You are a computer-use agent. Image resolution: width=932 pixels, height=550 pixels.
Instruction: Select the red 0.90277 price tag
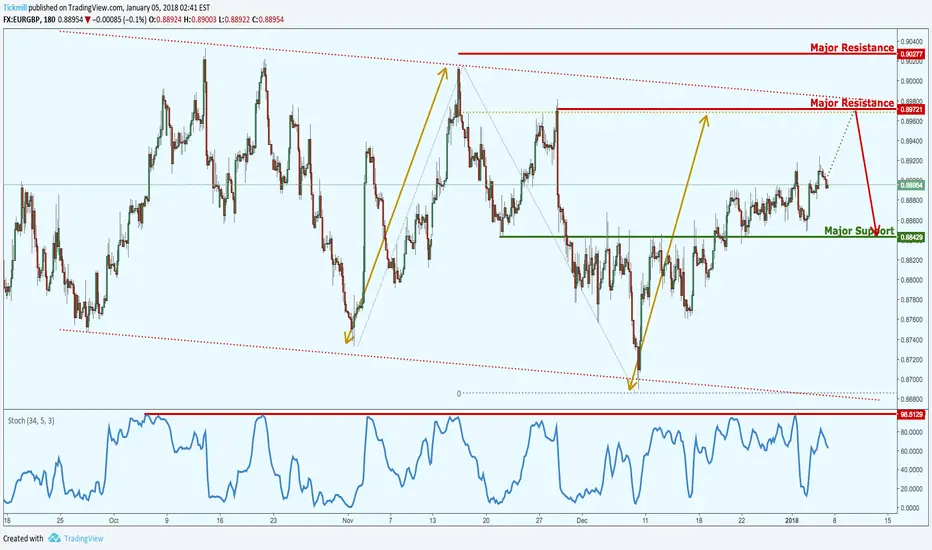point(911,54)
